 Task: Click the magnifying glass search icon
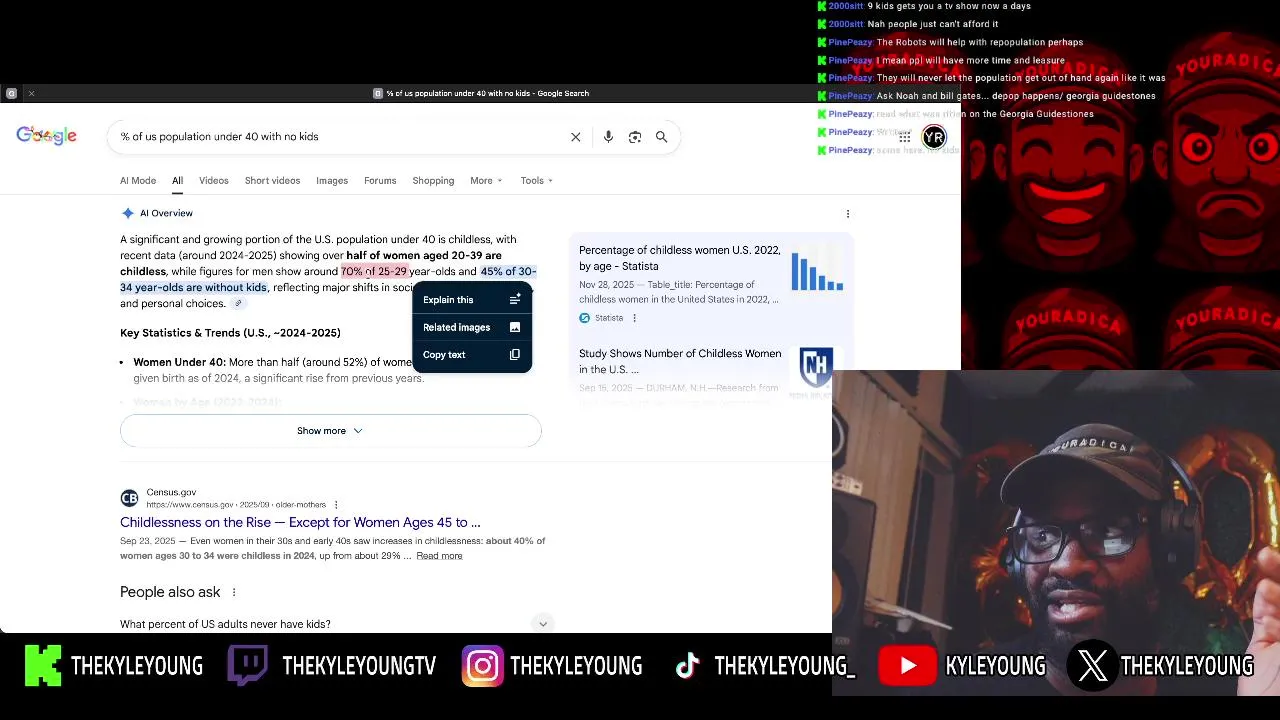tap(661, 137)
